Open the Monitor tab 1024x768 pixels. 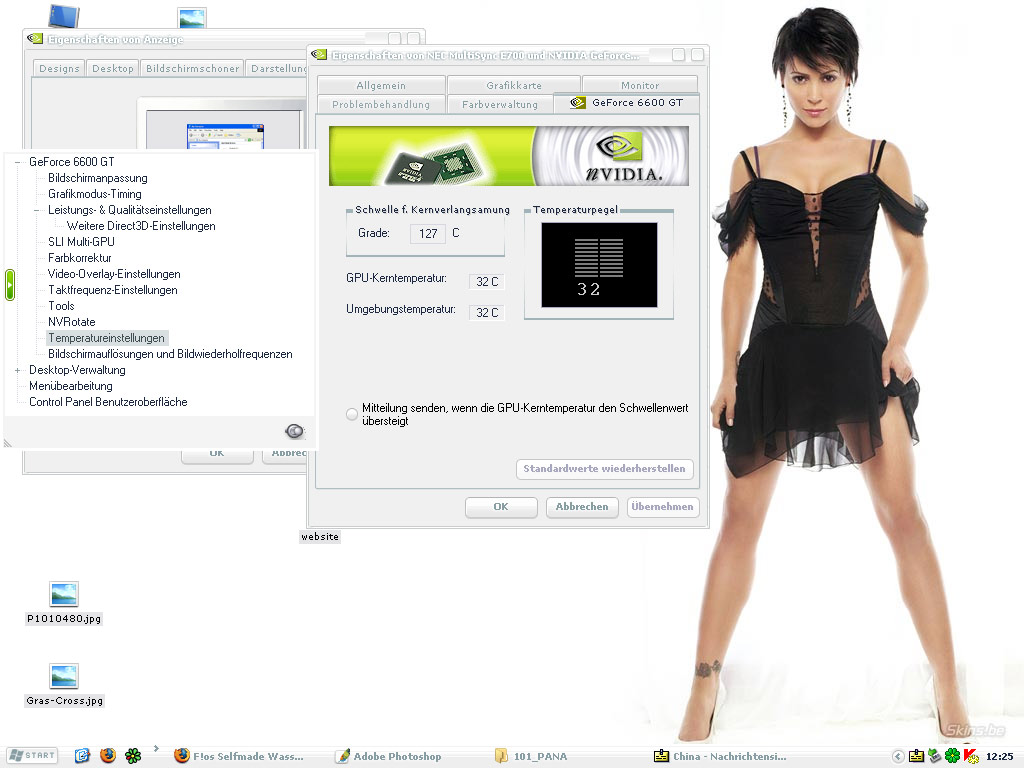pos(640,85)
